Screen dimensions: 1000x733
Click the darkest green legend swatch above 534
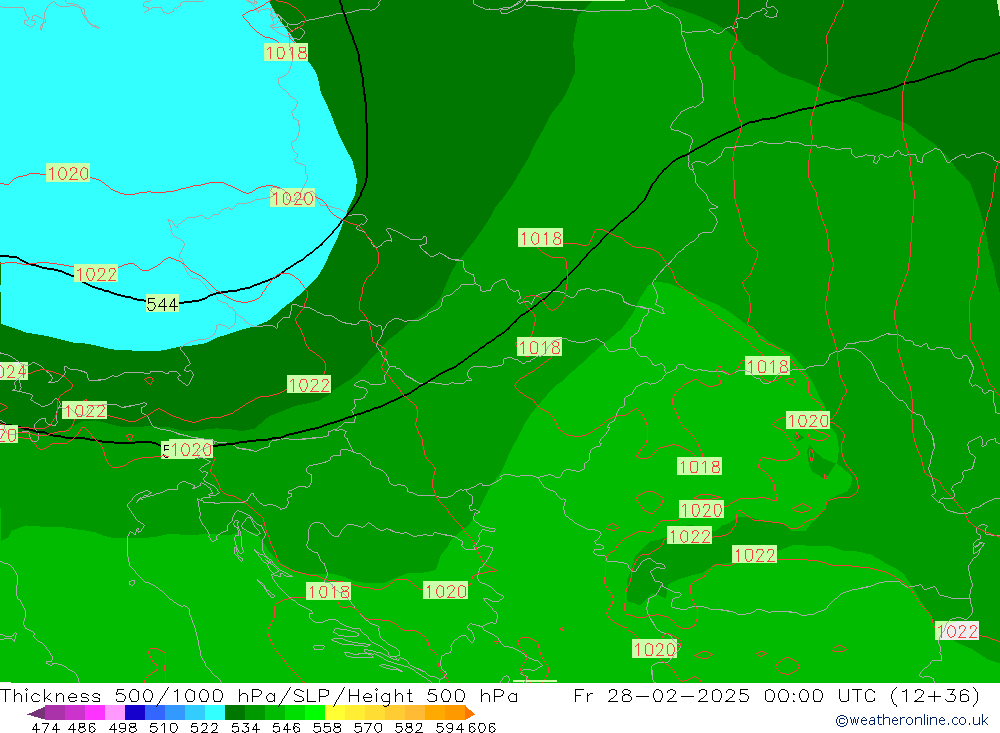(x=235, y=713)
